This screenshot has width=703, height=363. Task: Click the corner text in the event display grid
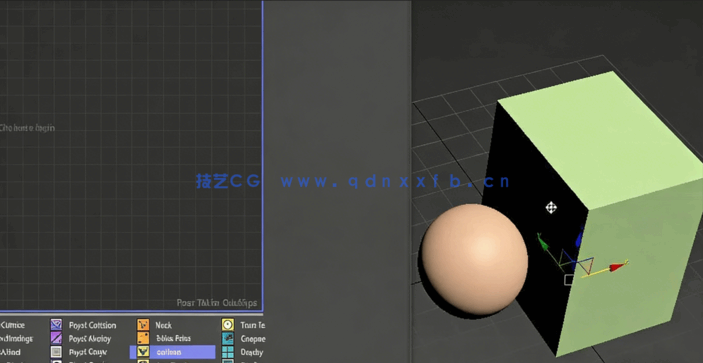[217, 303]
